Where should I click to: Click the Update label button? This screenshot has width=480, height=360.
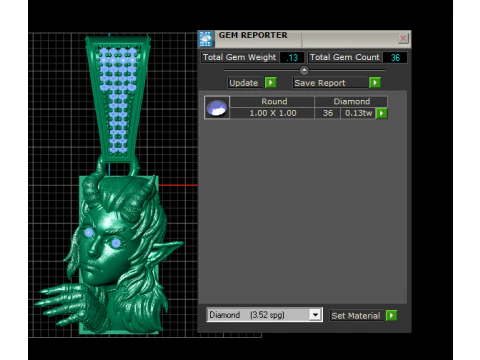[x=245, y=83]
